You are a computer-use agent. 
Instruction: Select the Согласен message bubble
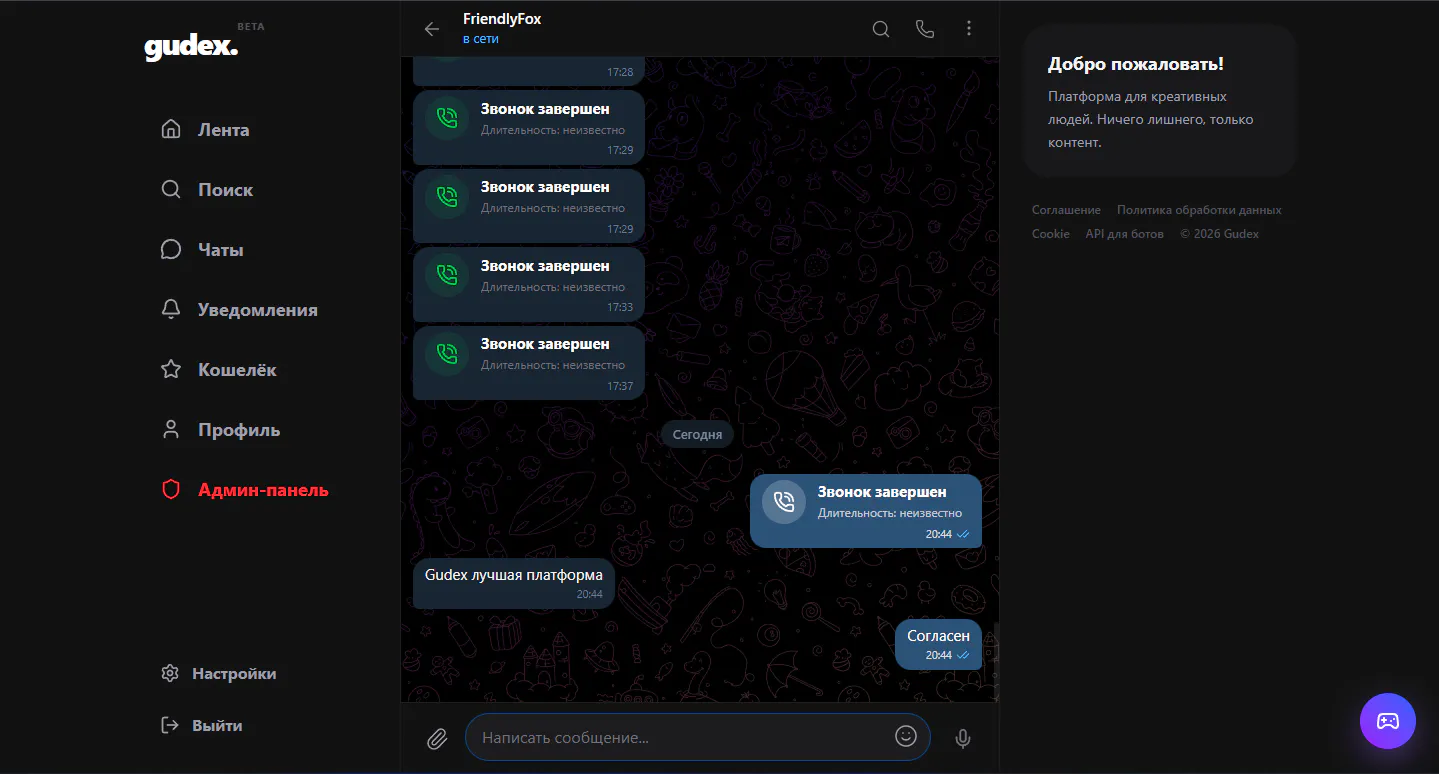click(x=938, y=644)
